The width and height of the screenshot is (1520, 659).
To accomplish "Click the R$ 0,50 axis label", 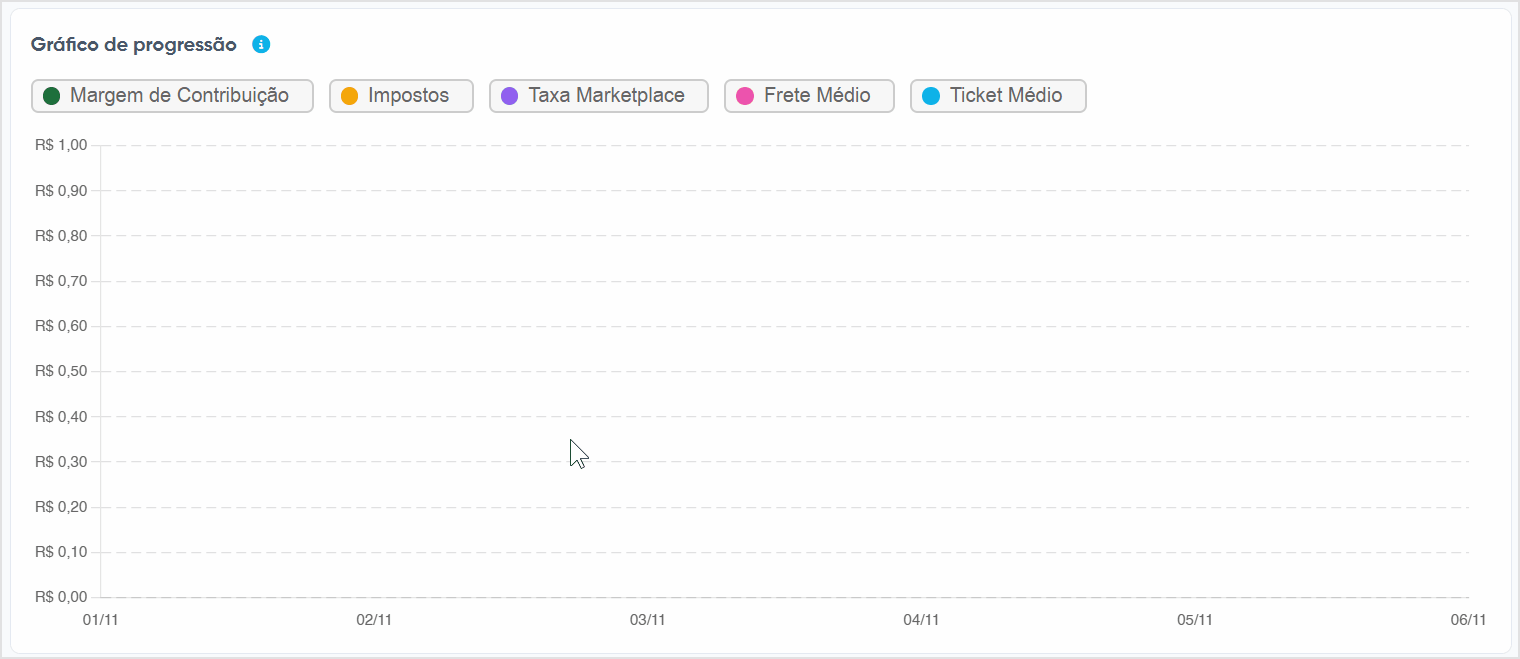I will (61, 371).
